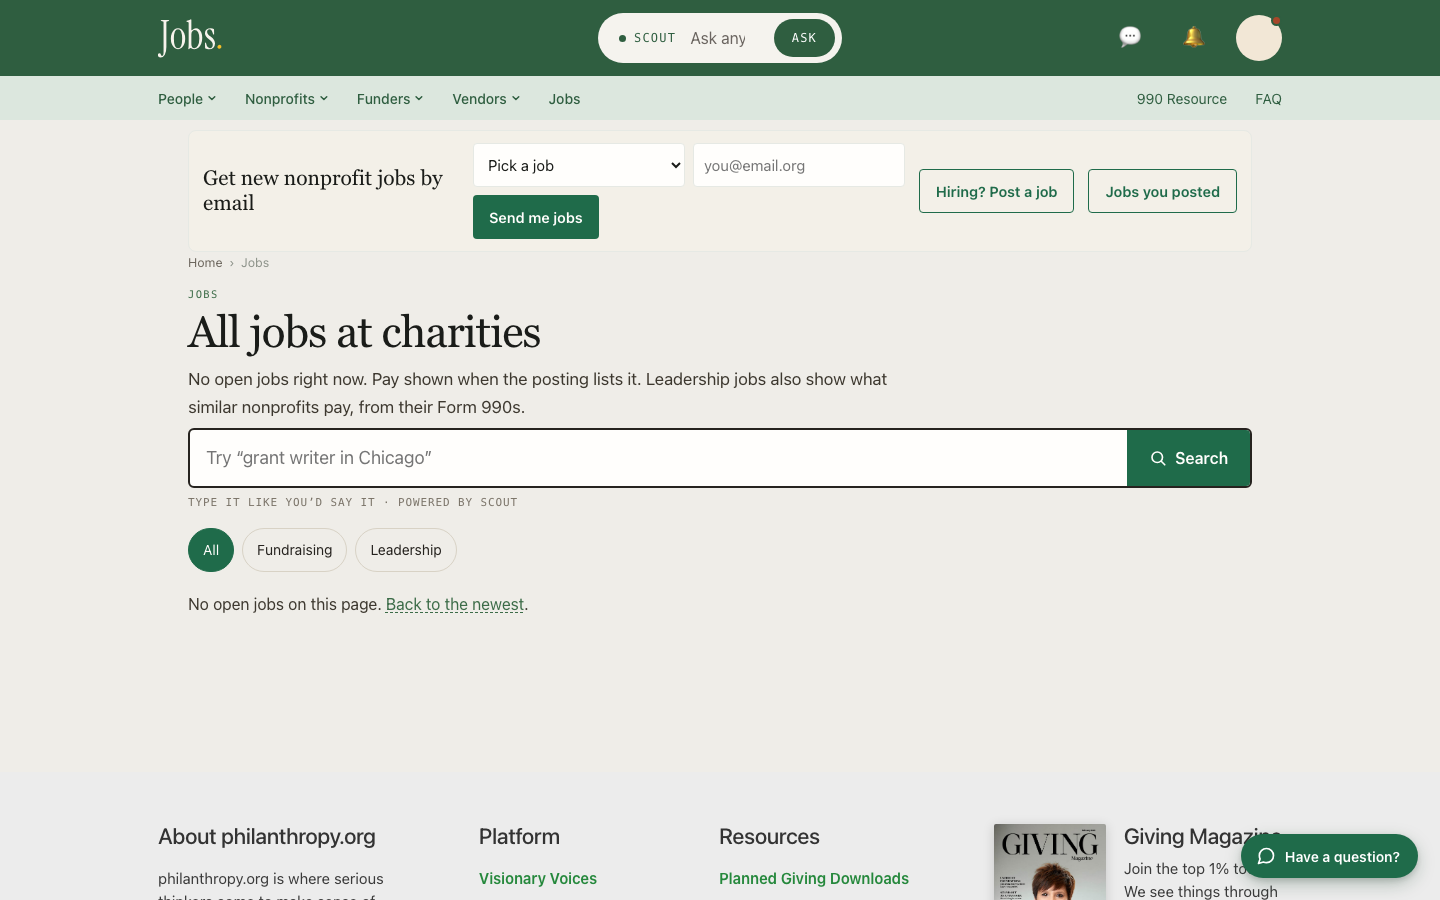This screenshot has height=900, width=1440.
Task: Filter jobs by Fundraising
Action: [294, 550]
